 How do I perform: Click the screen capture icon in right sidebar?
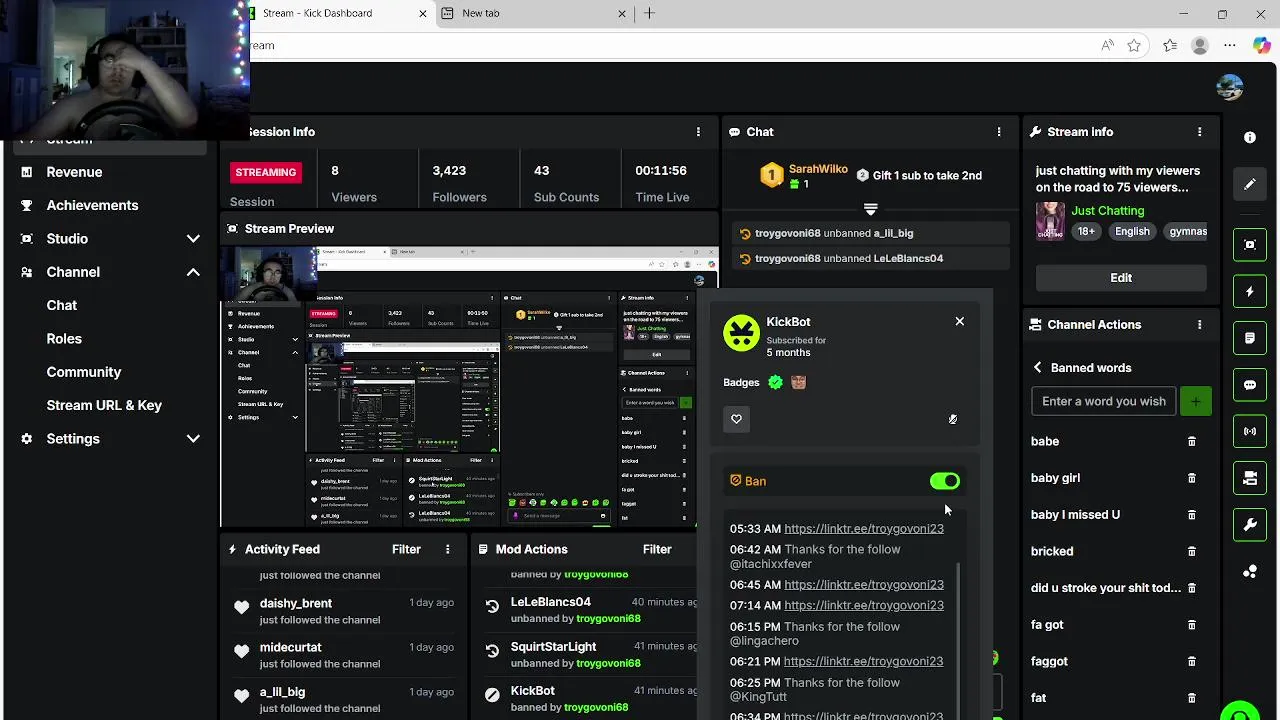click(1250, 245)
